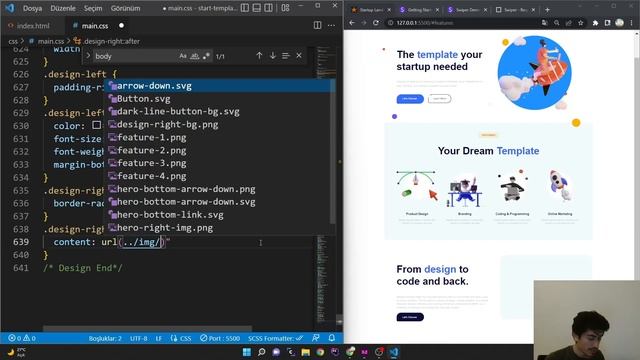Go to previous match in find widget

259,56
